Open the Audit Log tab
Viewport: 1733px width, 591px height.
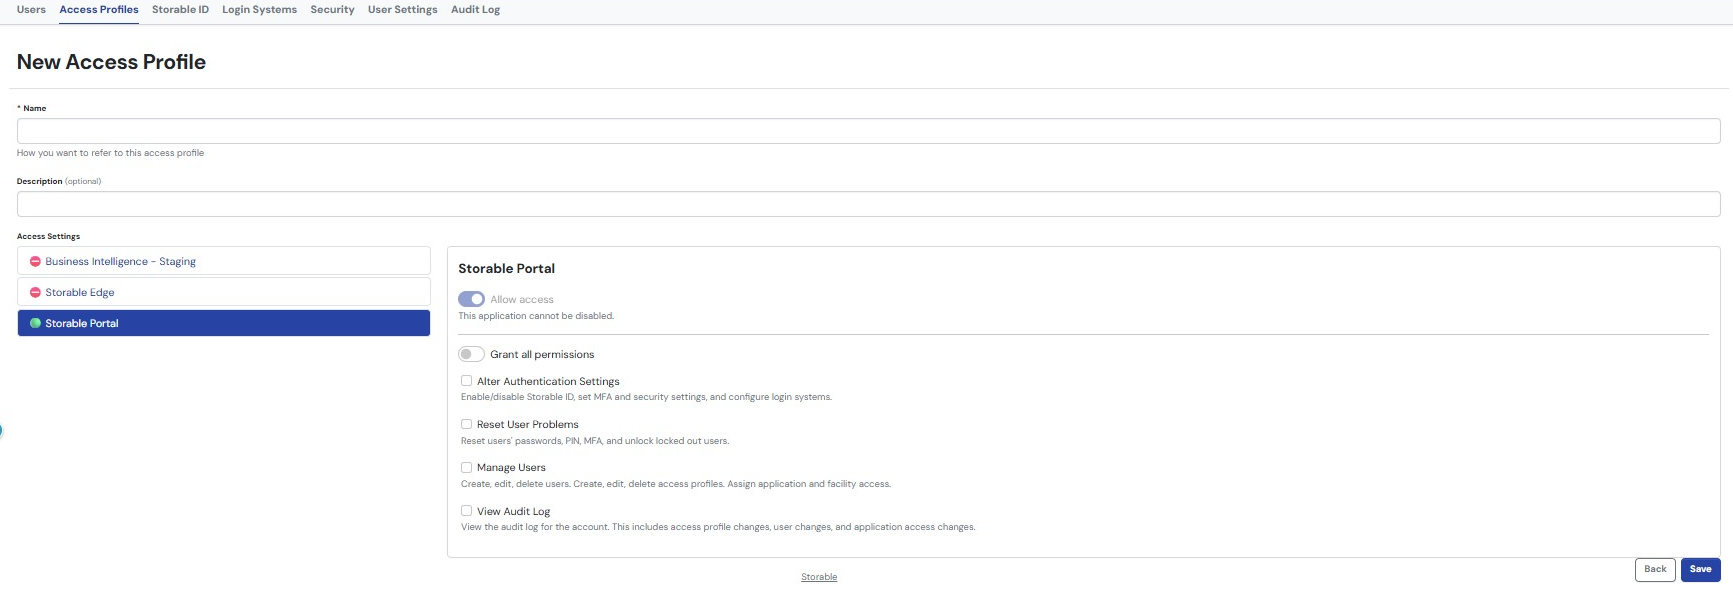pyautogui.click(x=475, y=10)
